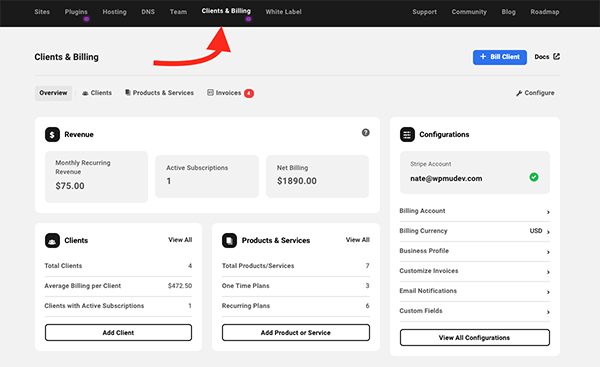Viewport: 600px width, 367px height.
Task: Open the Roadmap link
Action: pyautogui.click(x=545, y=12)
